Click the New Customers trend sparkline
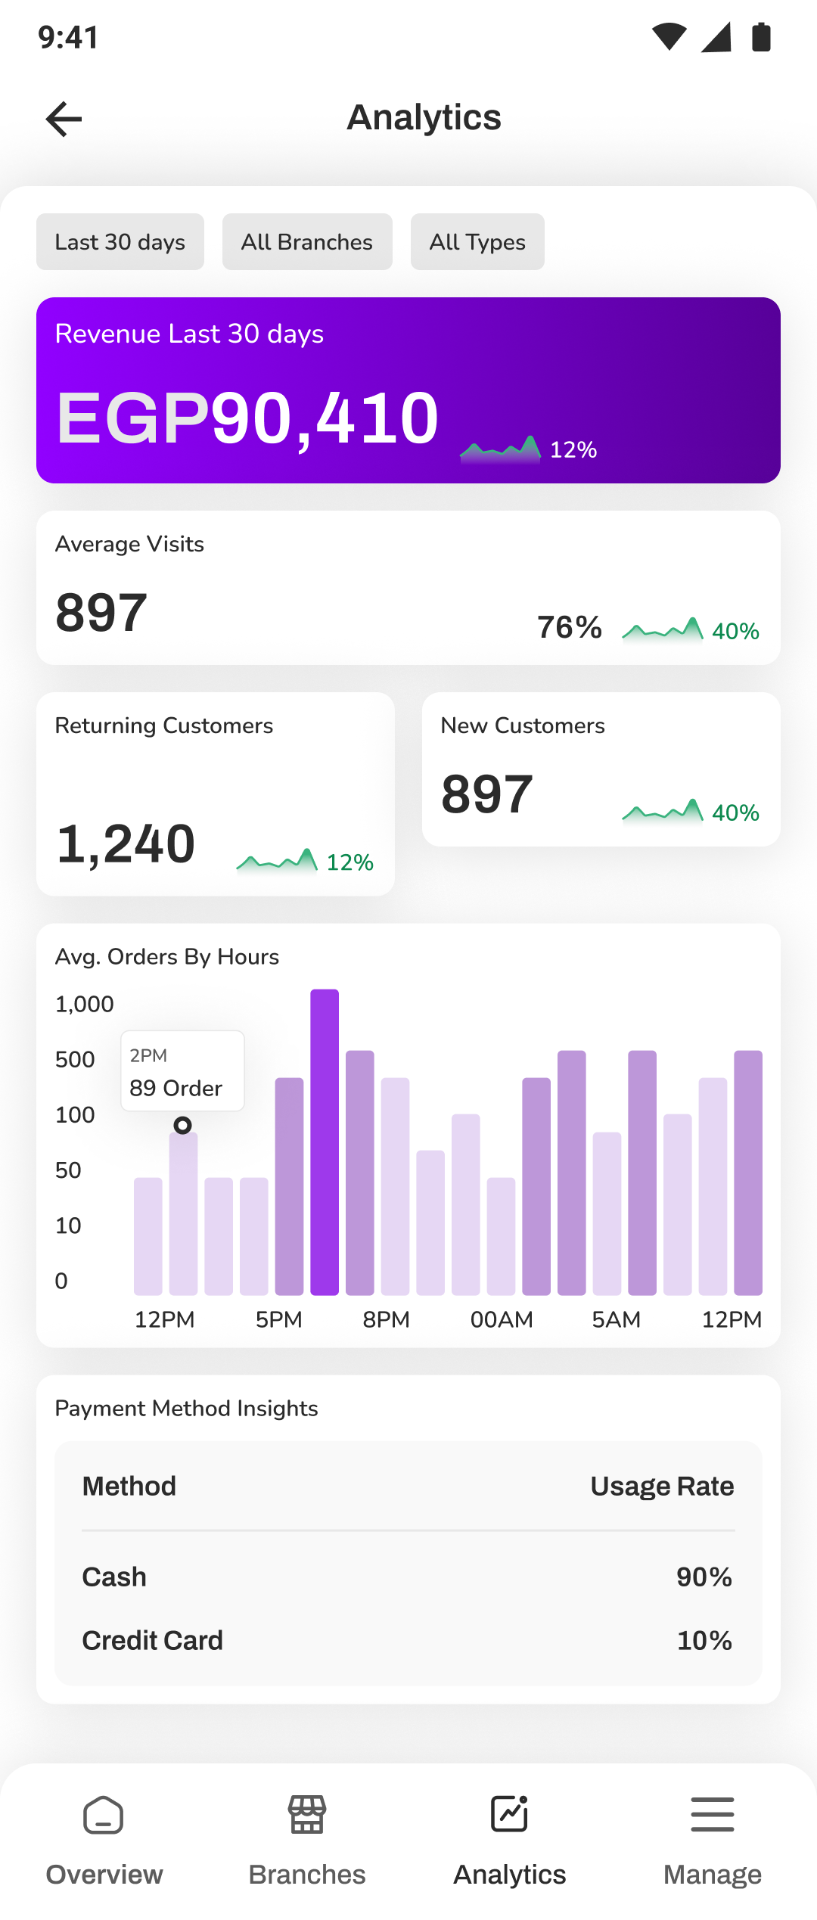817x1920 pixels. [662, 812]
